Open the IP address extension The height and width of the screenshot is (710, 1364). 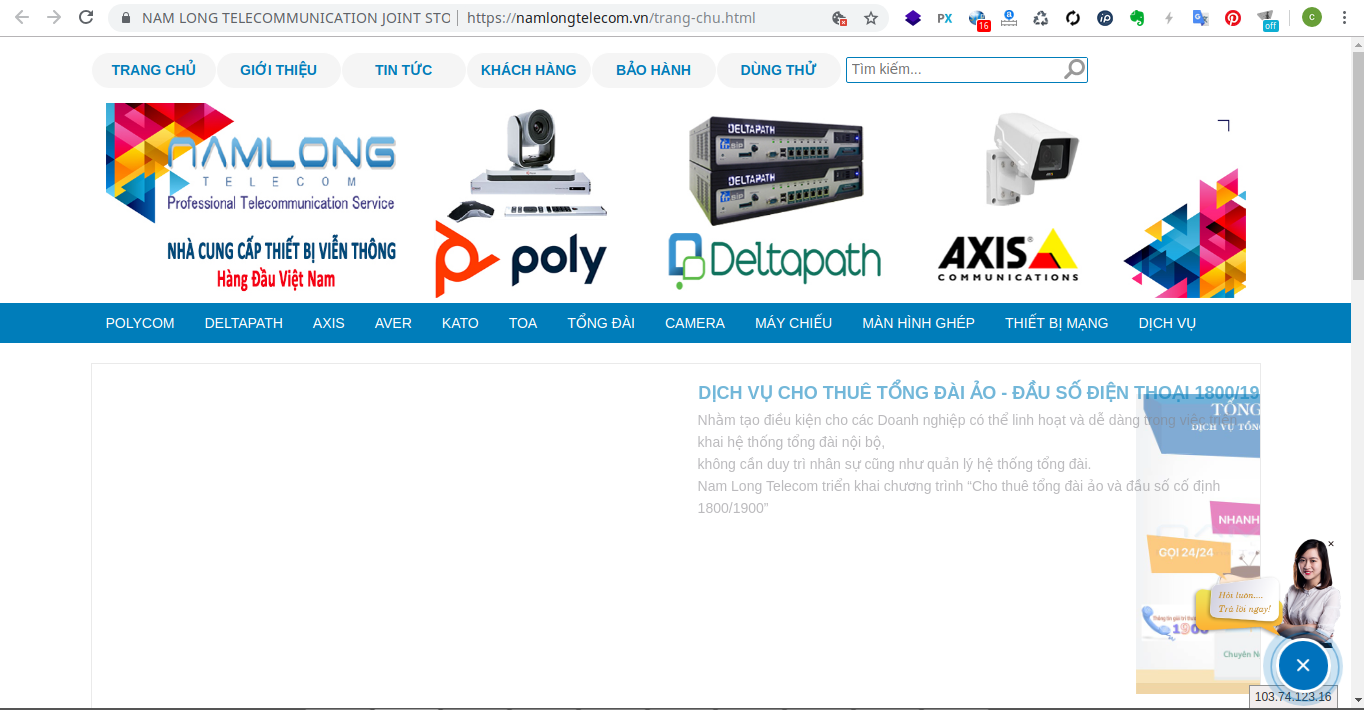click(x=1105, y=18)
